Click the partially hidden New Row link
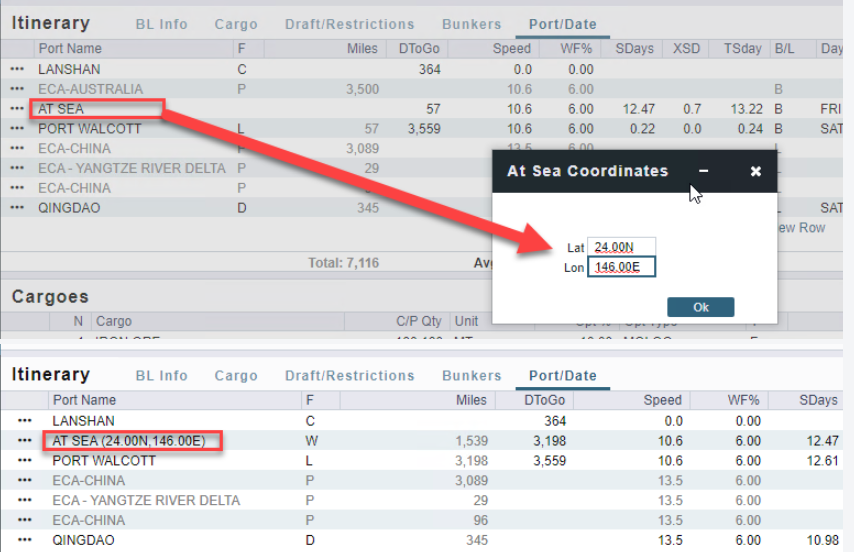Image resolution: width=854 pixels, height=552 pixels. 804,228
